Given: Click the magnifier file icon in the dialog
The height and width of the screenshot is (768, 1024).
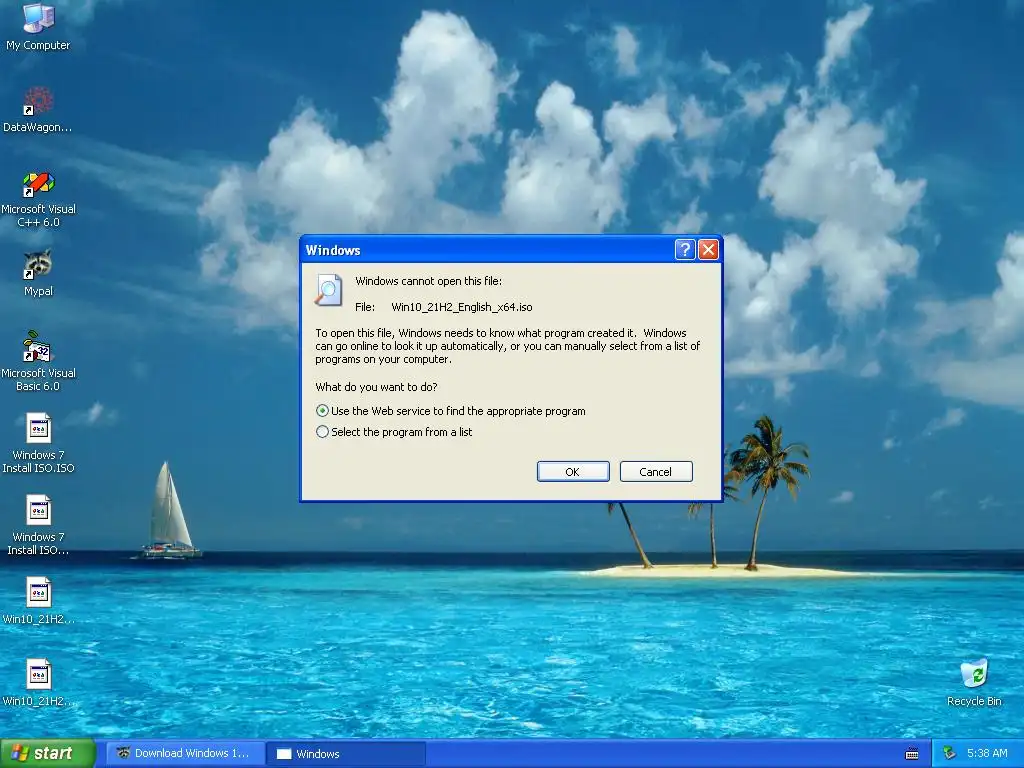Looking at the screenshot, I should tap(328, 290).
